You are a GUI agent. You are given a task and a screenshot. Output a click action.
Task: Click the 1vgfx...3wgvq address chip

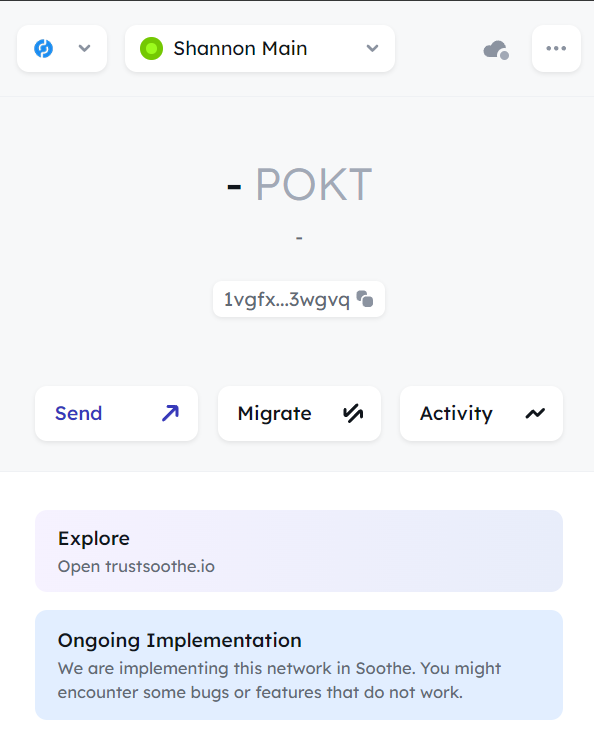299,299
